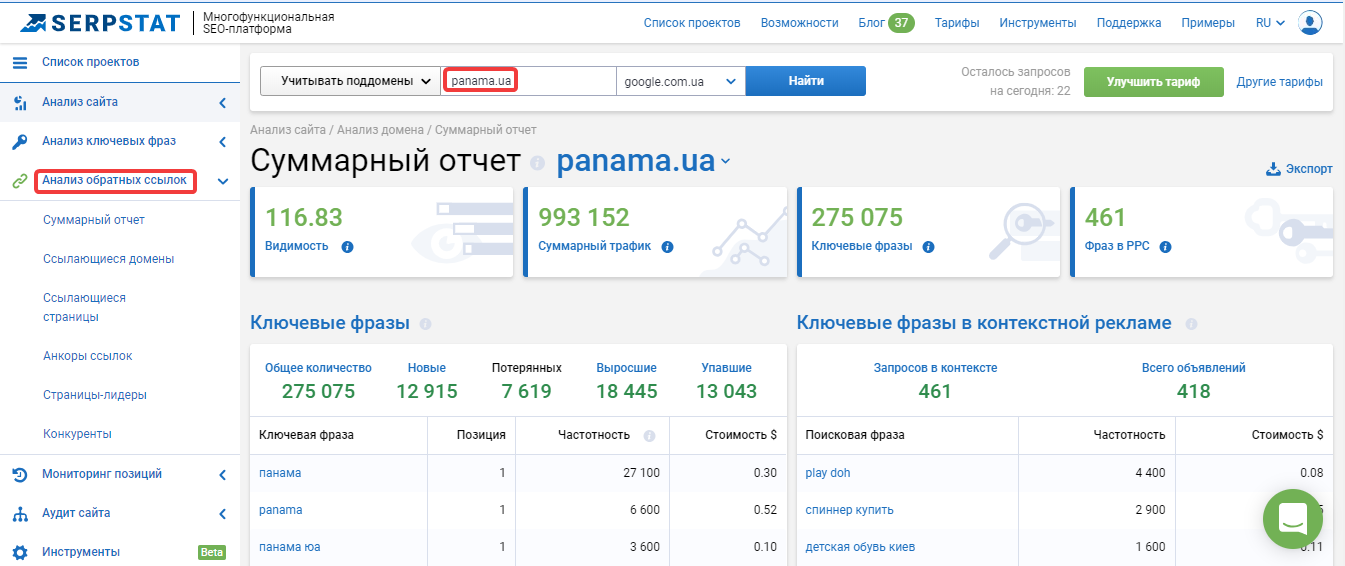The width and height of the screenshot is (1345, 566).
Task: Click info icon next to Ключевые фразы card
Action: (928, 246)
